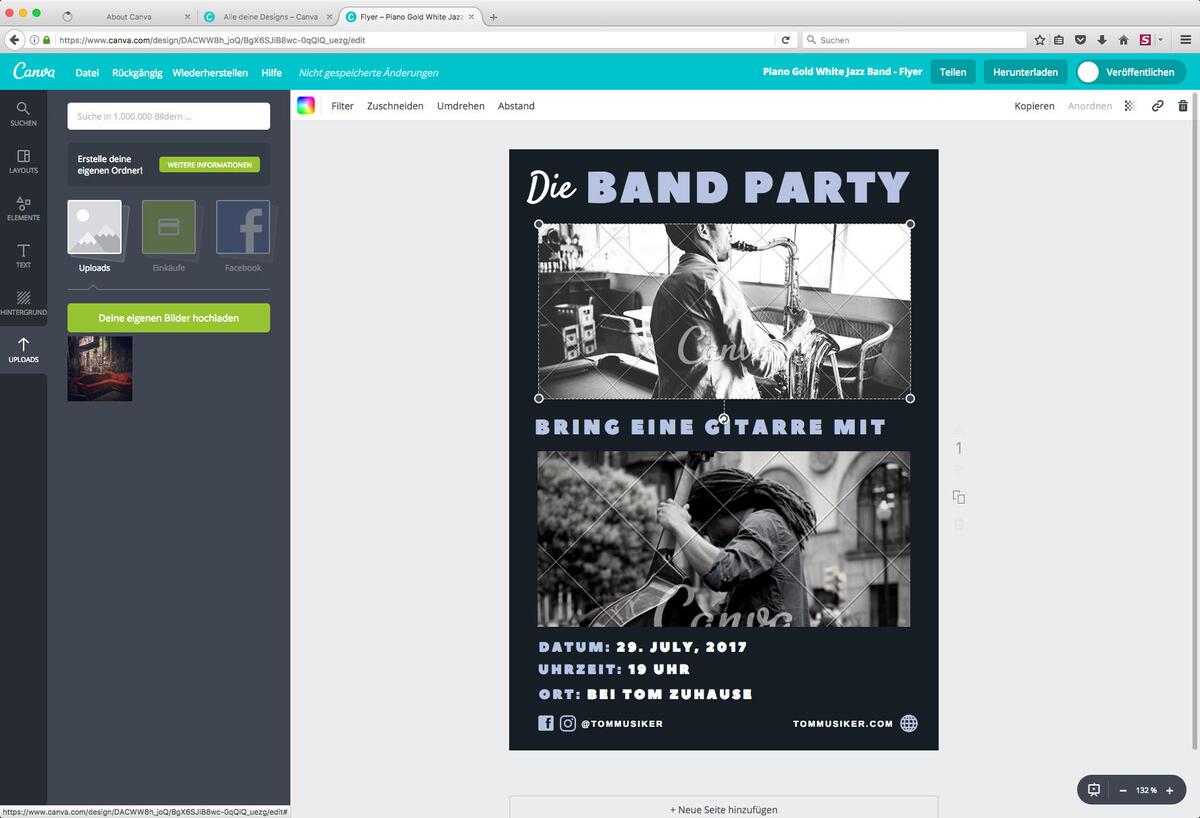
Task: Go to browser home page icon
Action: [1123, 40]
